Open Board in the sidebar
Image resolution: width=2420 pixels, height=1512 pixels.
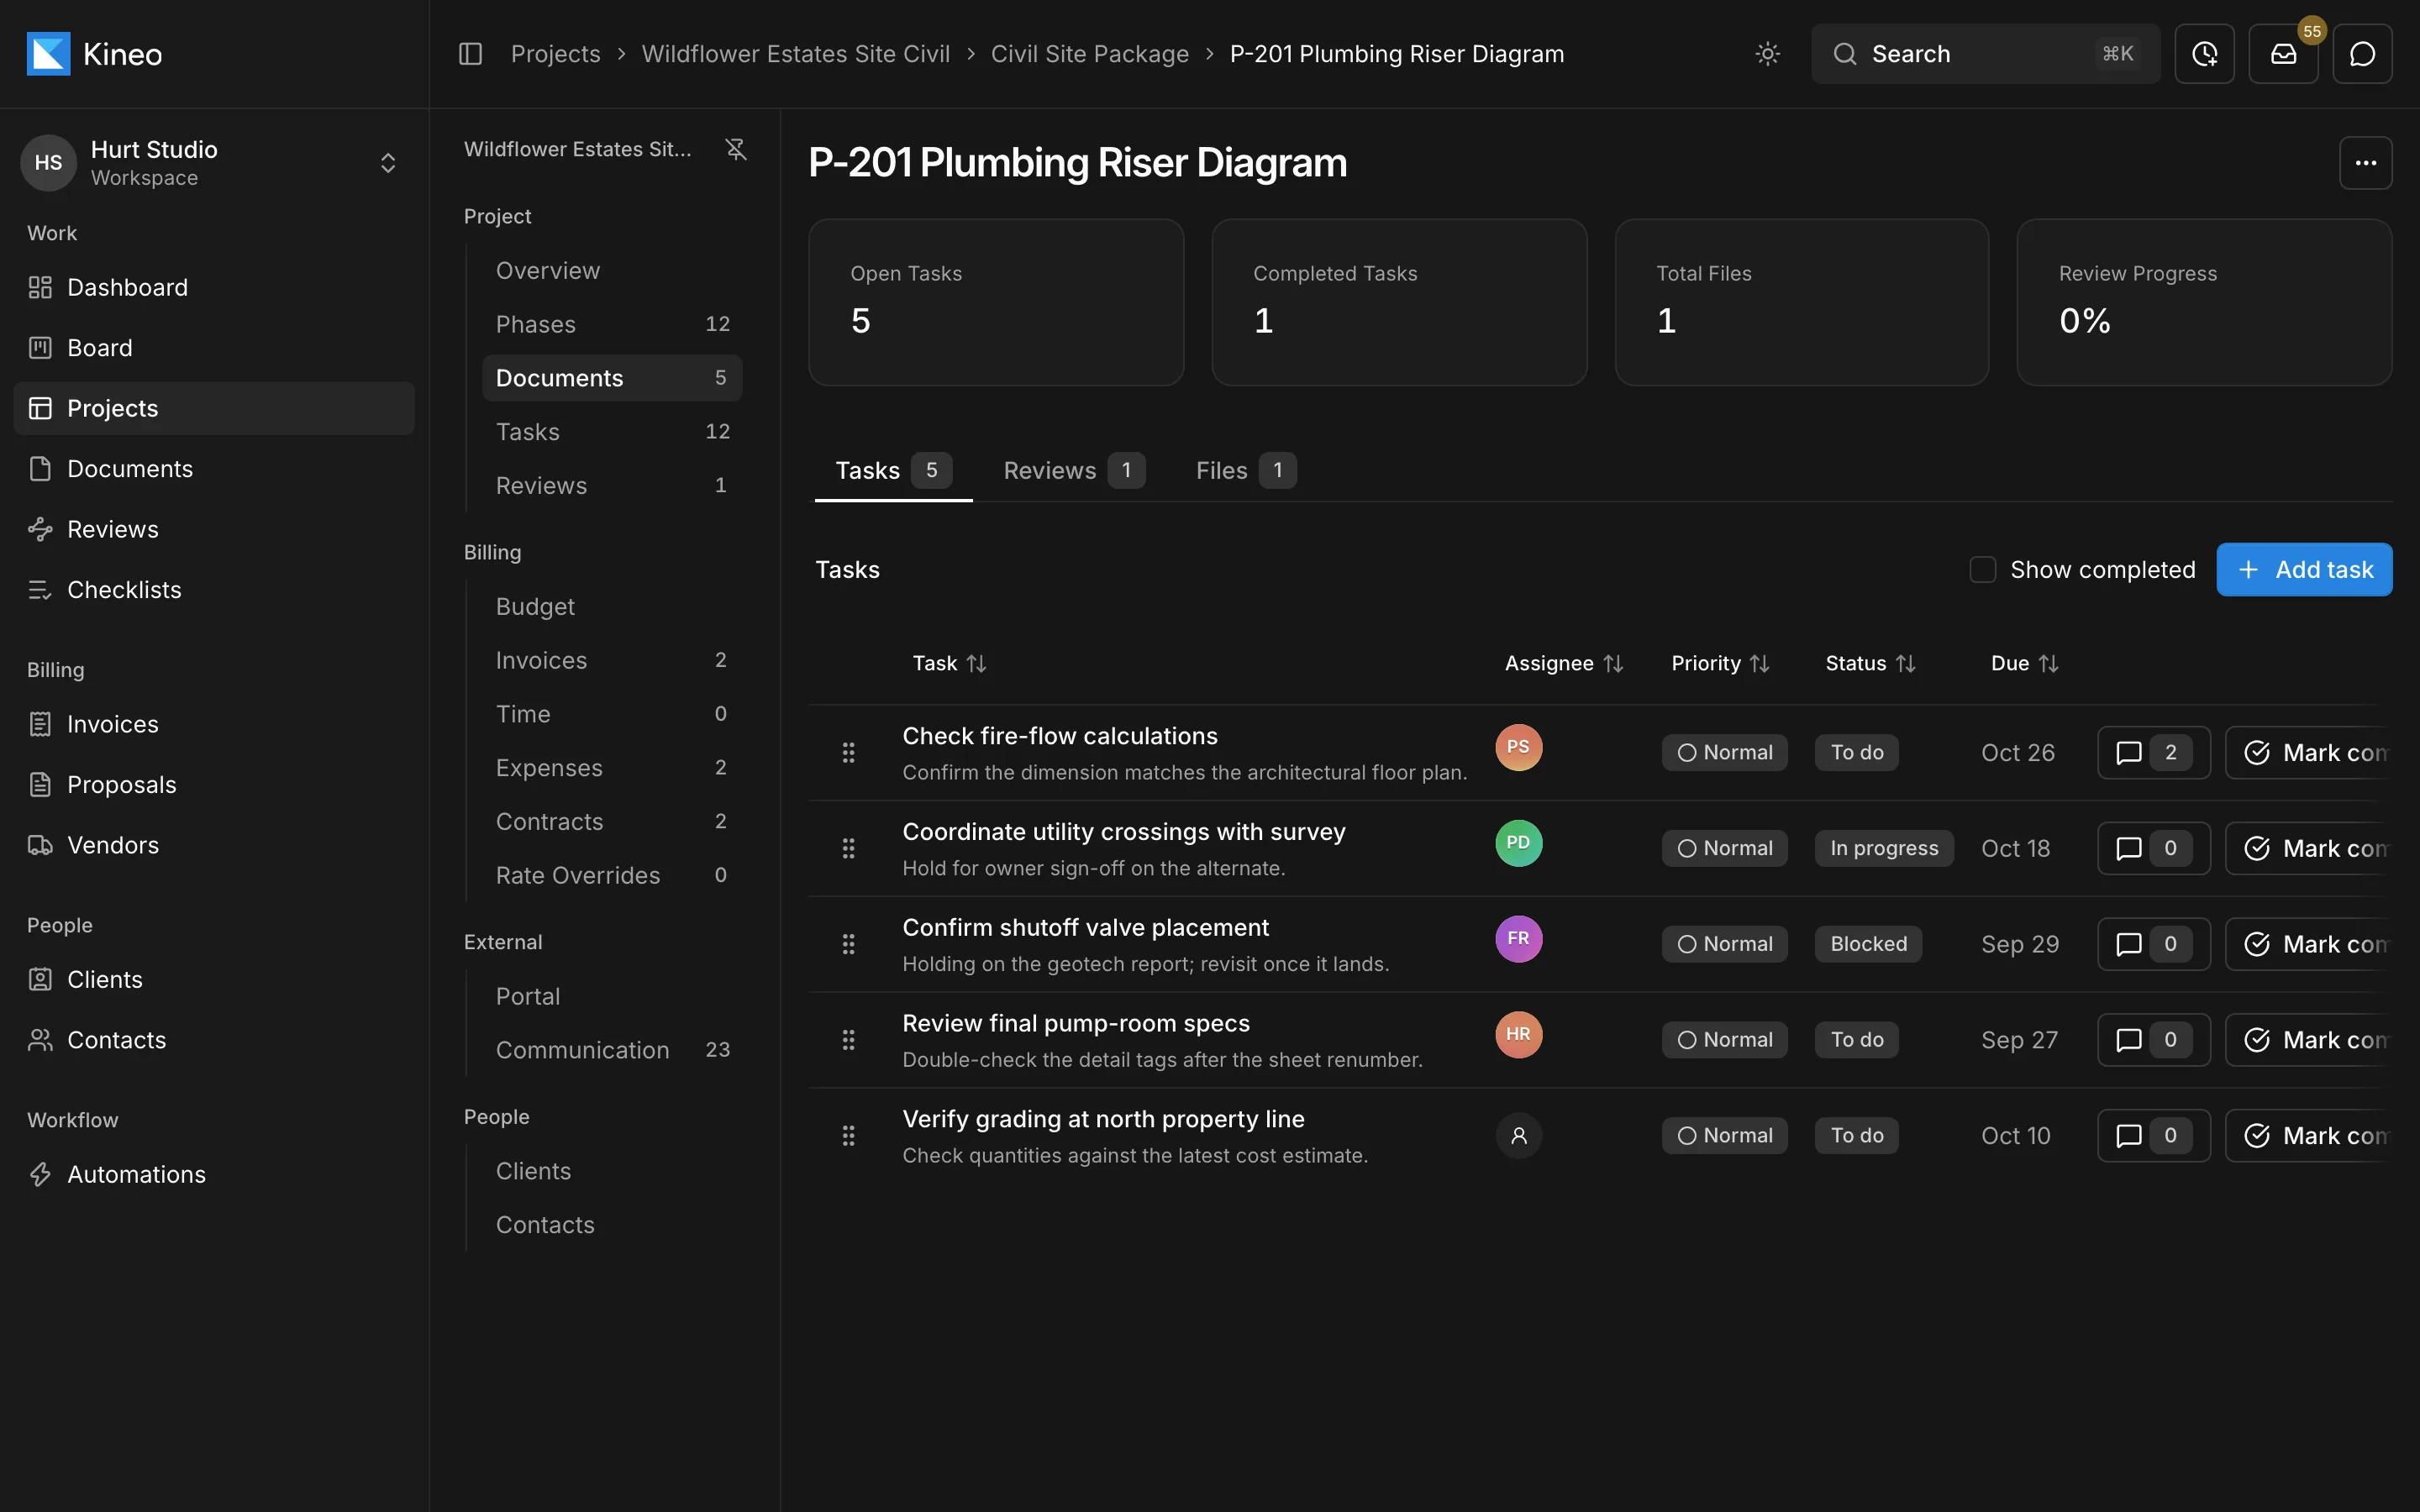pos(214,348)
